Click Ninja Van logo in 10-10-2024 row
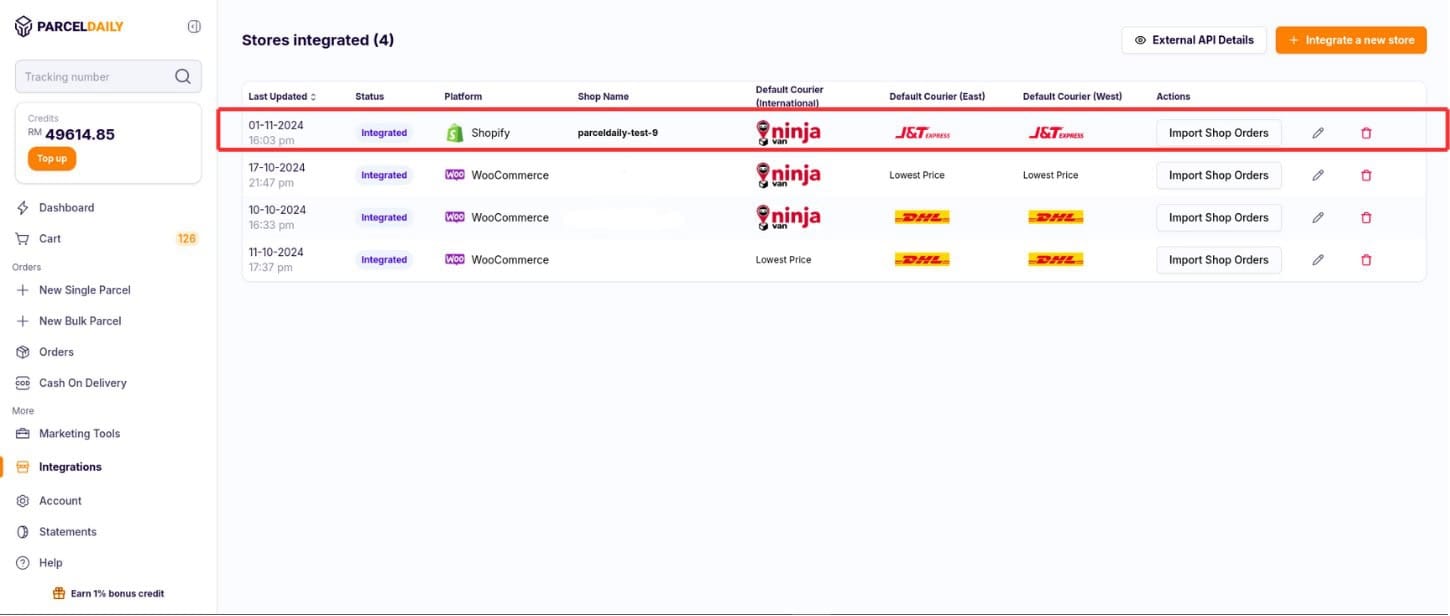Image resolution: width=1450 pixels, height=616 pixels. pyautogui.click(x=788, y=217)
